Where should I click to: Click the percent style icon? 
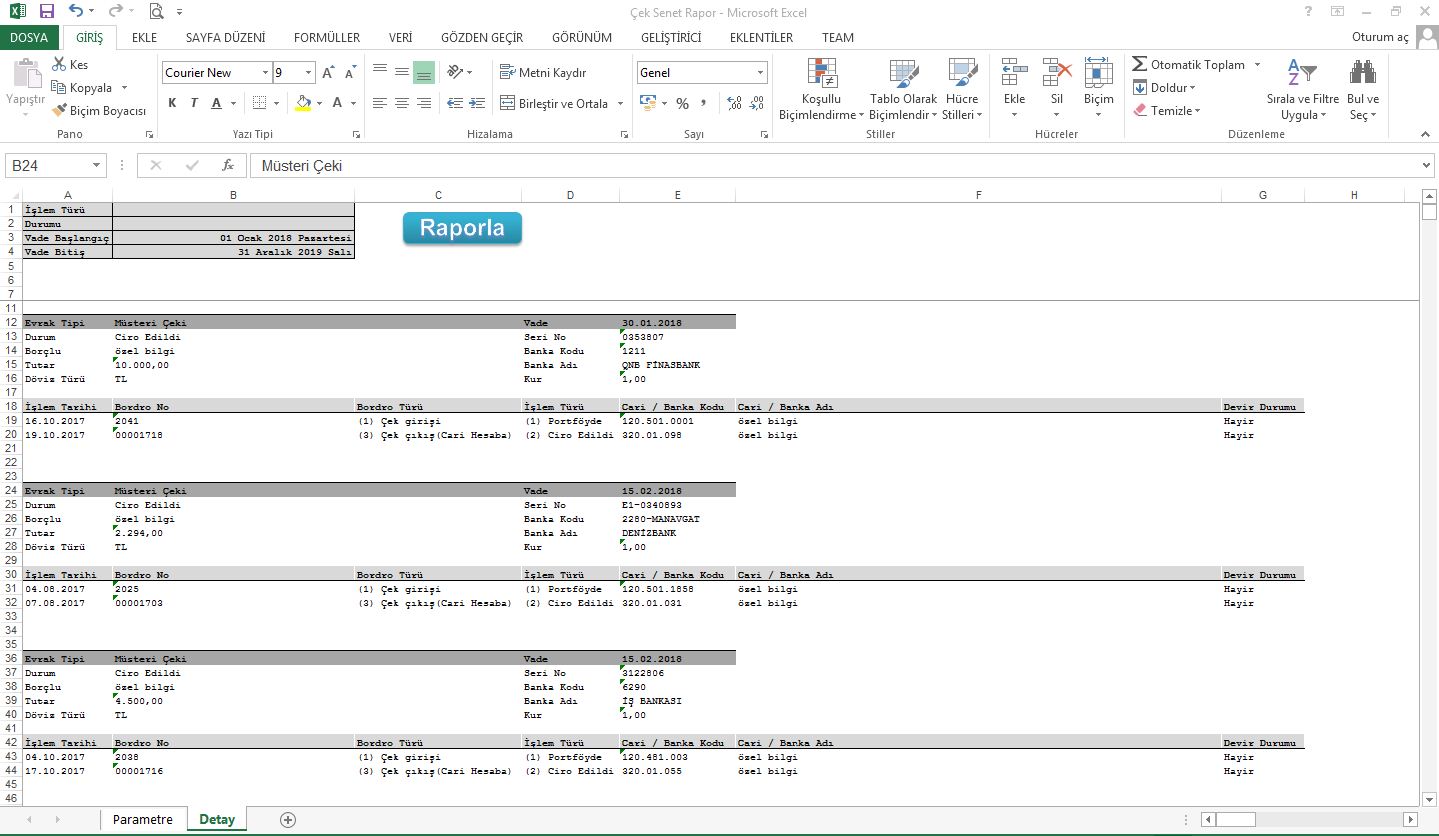click(x=682, y=104)
